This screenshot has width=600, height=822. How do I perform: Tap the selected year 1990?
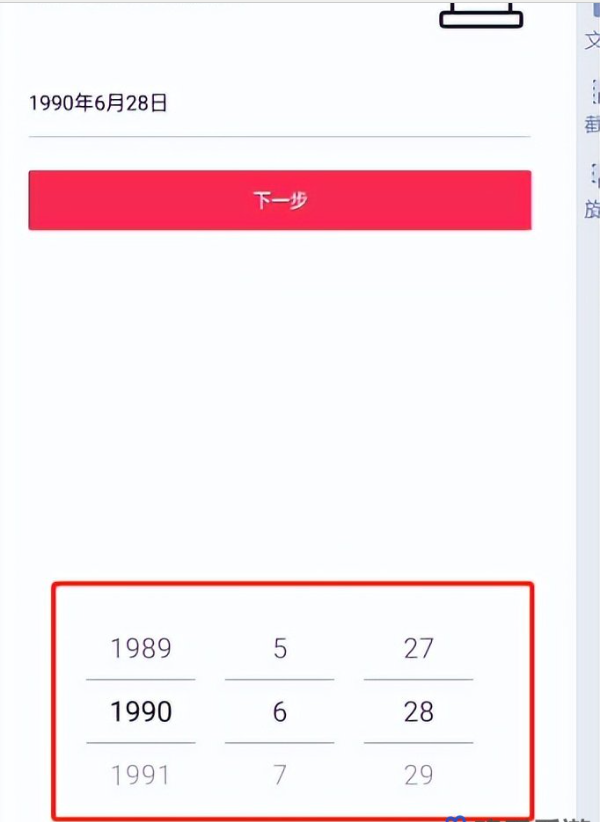pos(141,711)
